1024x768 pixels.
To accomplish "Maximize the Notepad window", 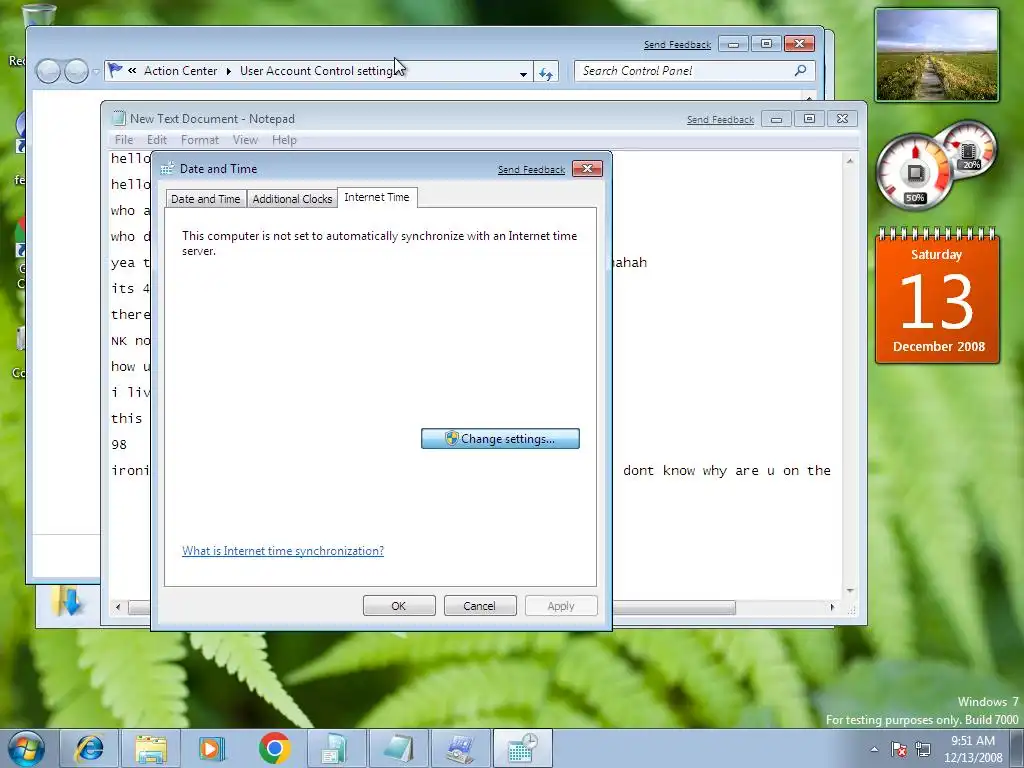I will [809, 119].
